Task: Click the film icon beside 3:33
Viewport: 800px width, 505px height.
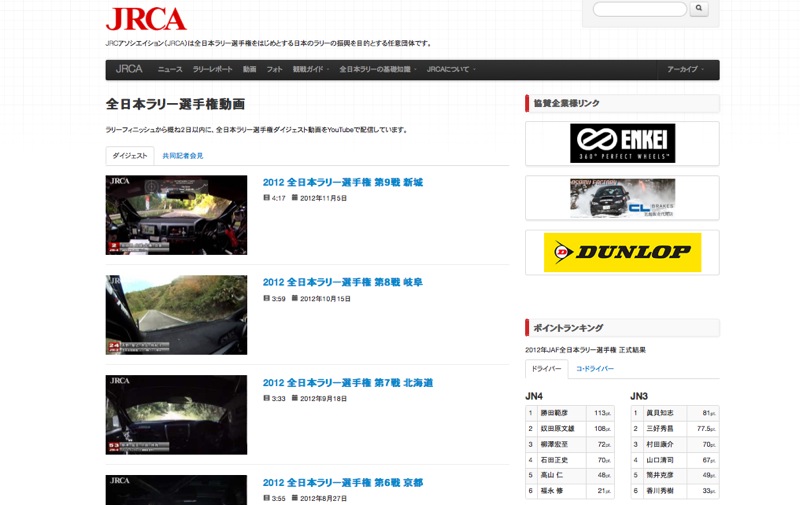Action: coord(266,398)
